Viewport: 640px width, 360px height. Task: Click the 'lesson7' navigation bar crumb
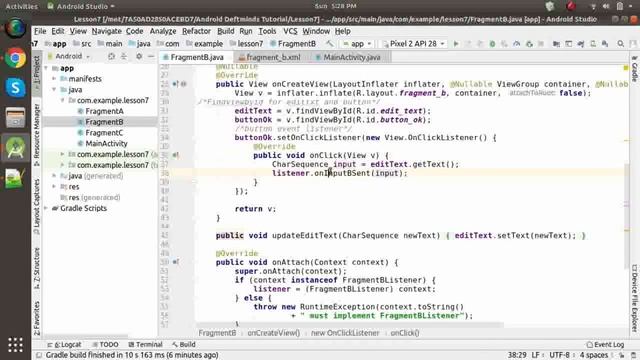tap(246, 44)
